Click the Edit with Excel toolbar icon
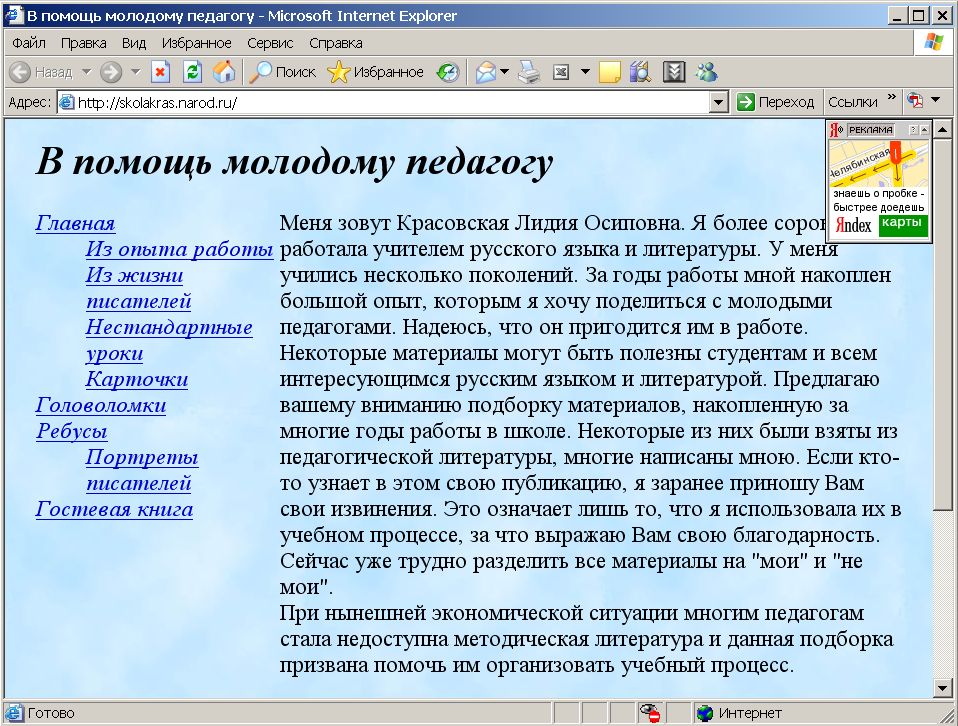This screenshot has height=726, width=958. pyautogui.click(x=561, y=72)
